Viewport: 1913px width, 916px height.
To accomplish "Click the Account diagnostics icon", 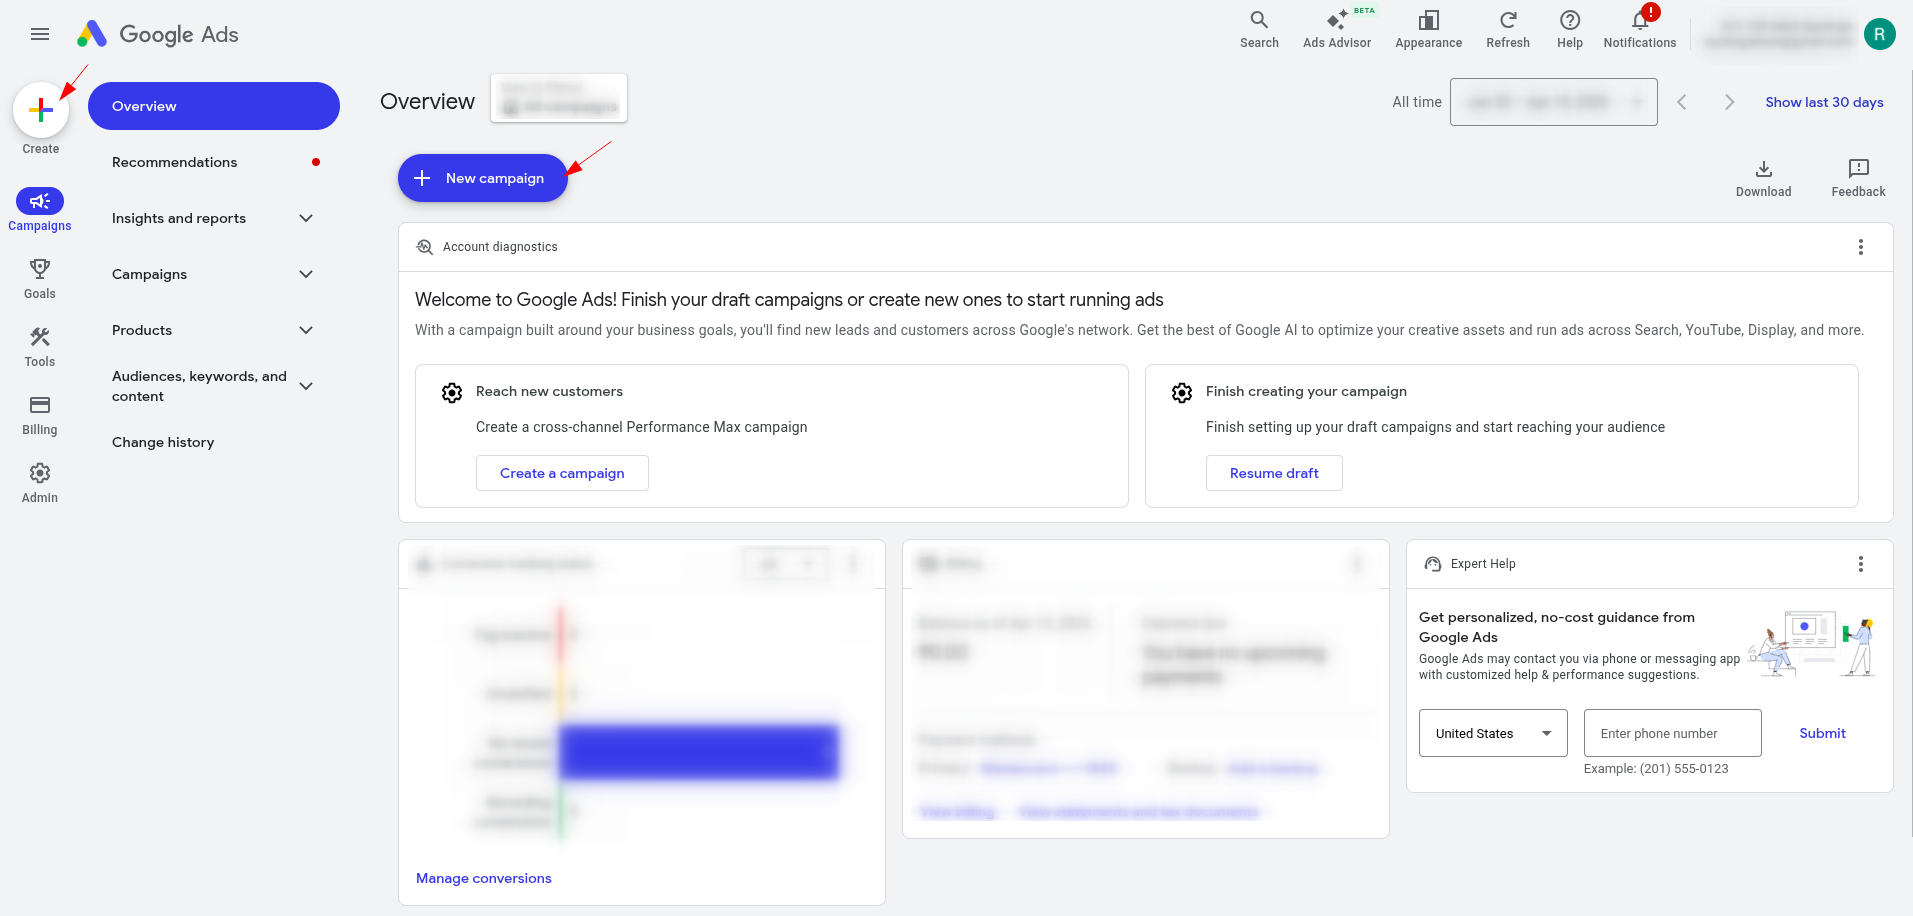I will coord(424,247).
